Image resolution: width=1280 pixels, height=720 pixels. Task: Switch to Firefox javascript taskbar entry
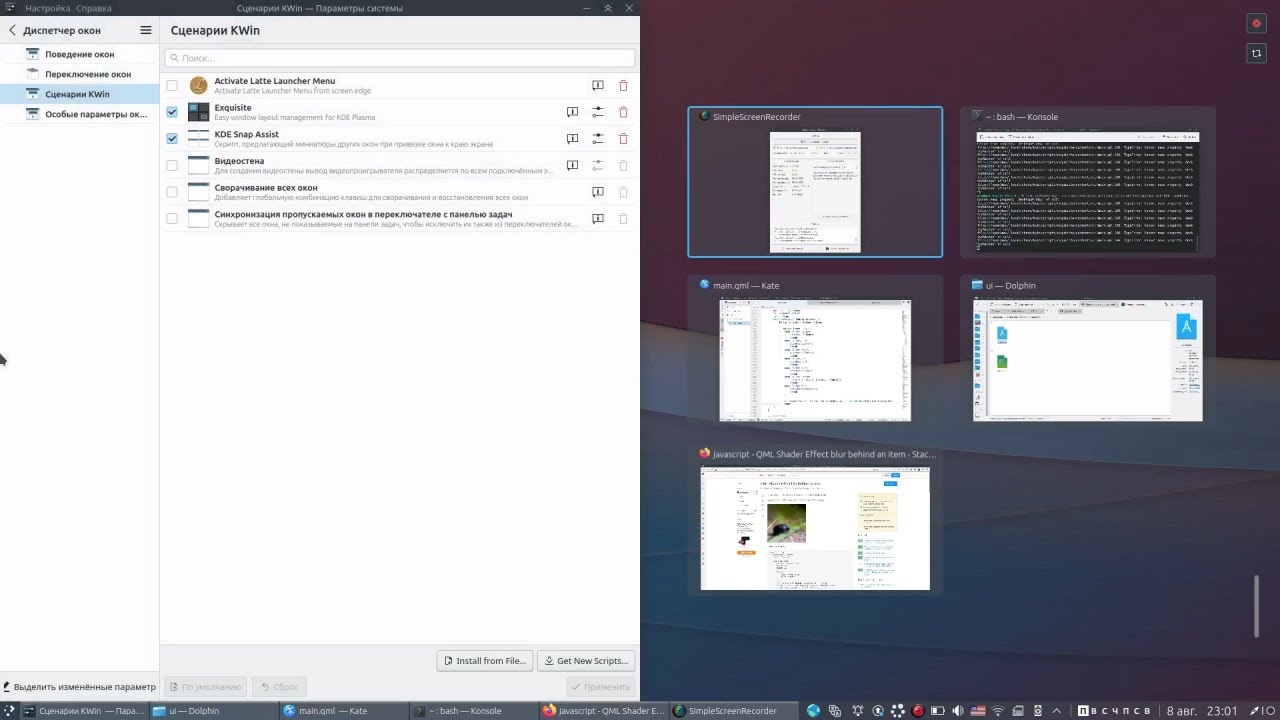(602, 711)
